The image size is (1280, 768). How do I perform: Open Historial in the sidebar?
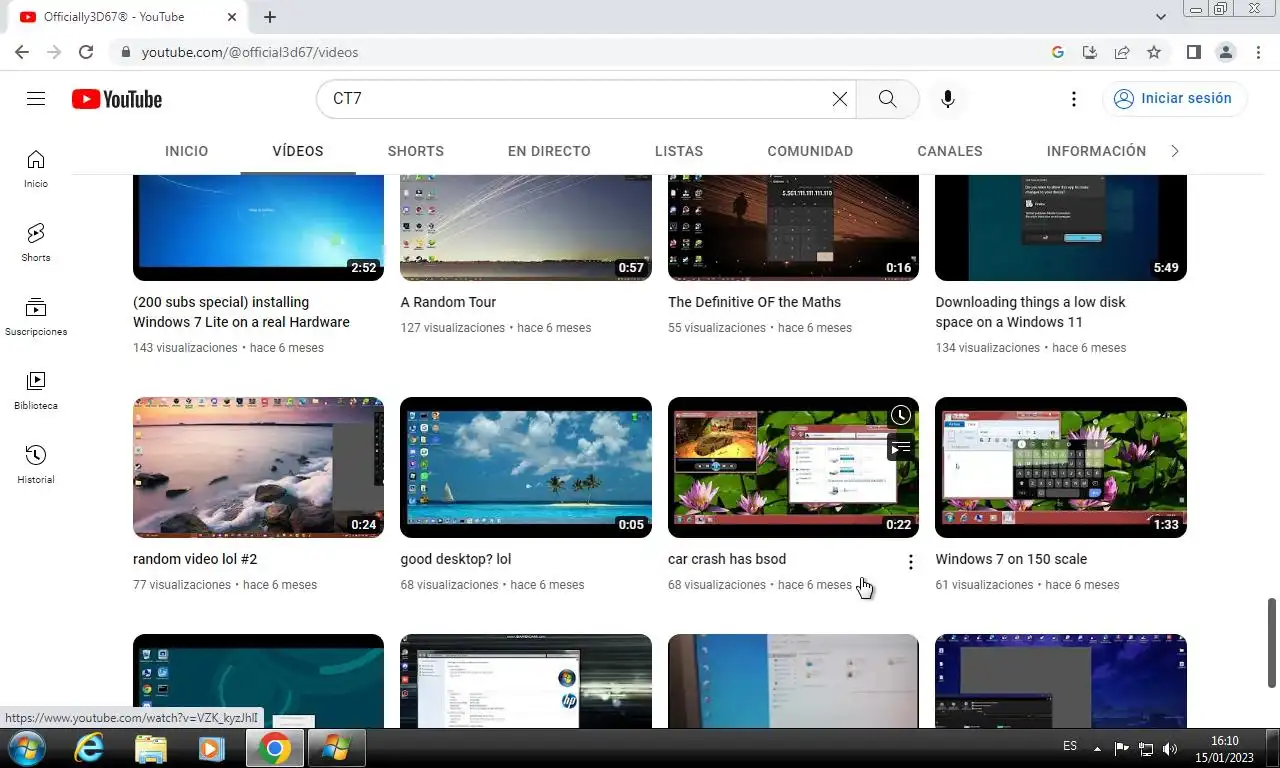pyautogui.click(x=36, y=465)
